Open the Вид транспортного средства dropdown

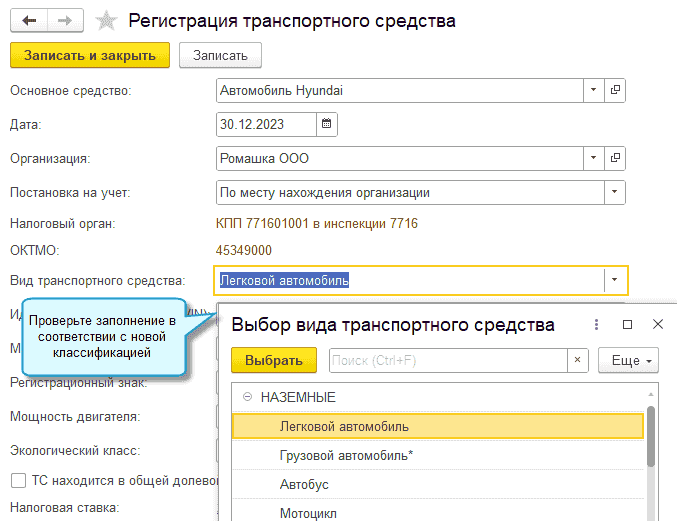pyautogui.click(x=616, y=280)
